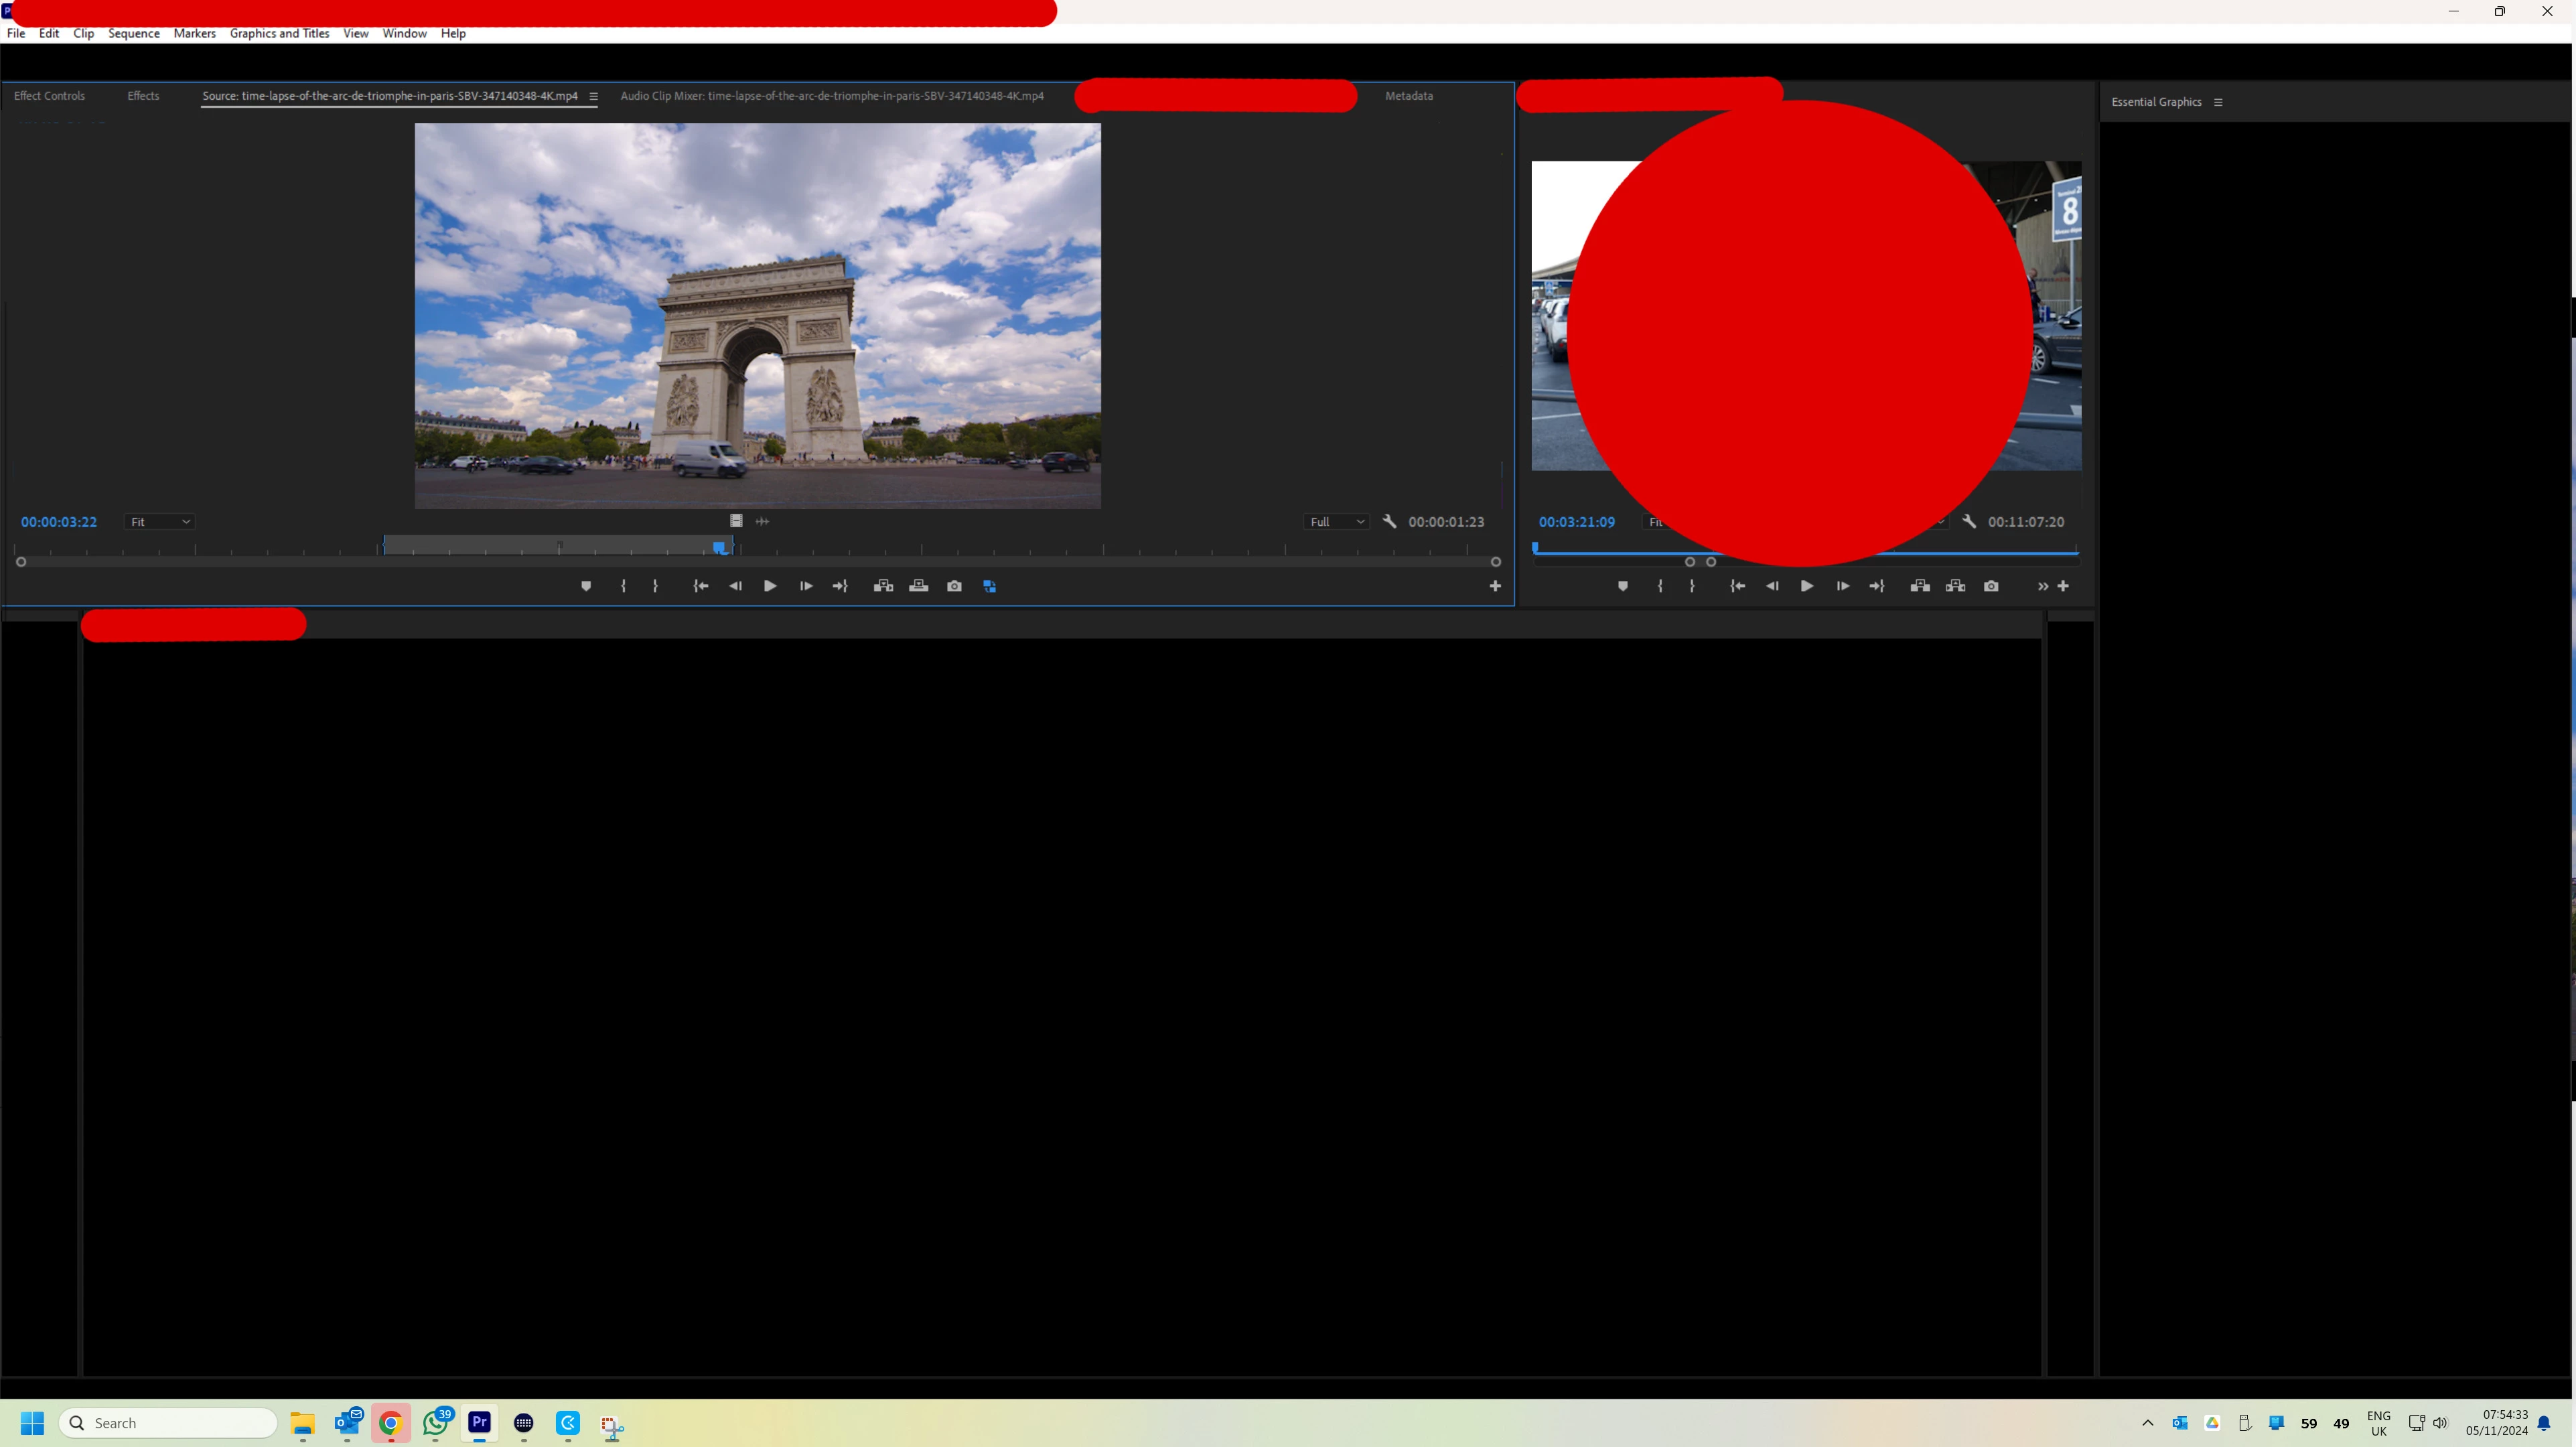Export frame from Source monitor camera icon

(954, 586)
